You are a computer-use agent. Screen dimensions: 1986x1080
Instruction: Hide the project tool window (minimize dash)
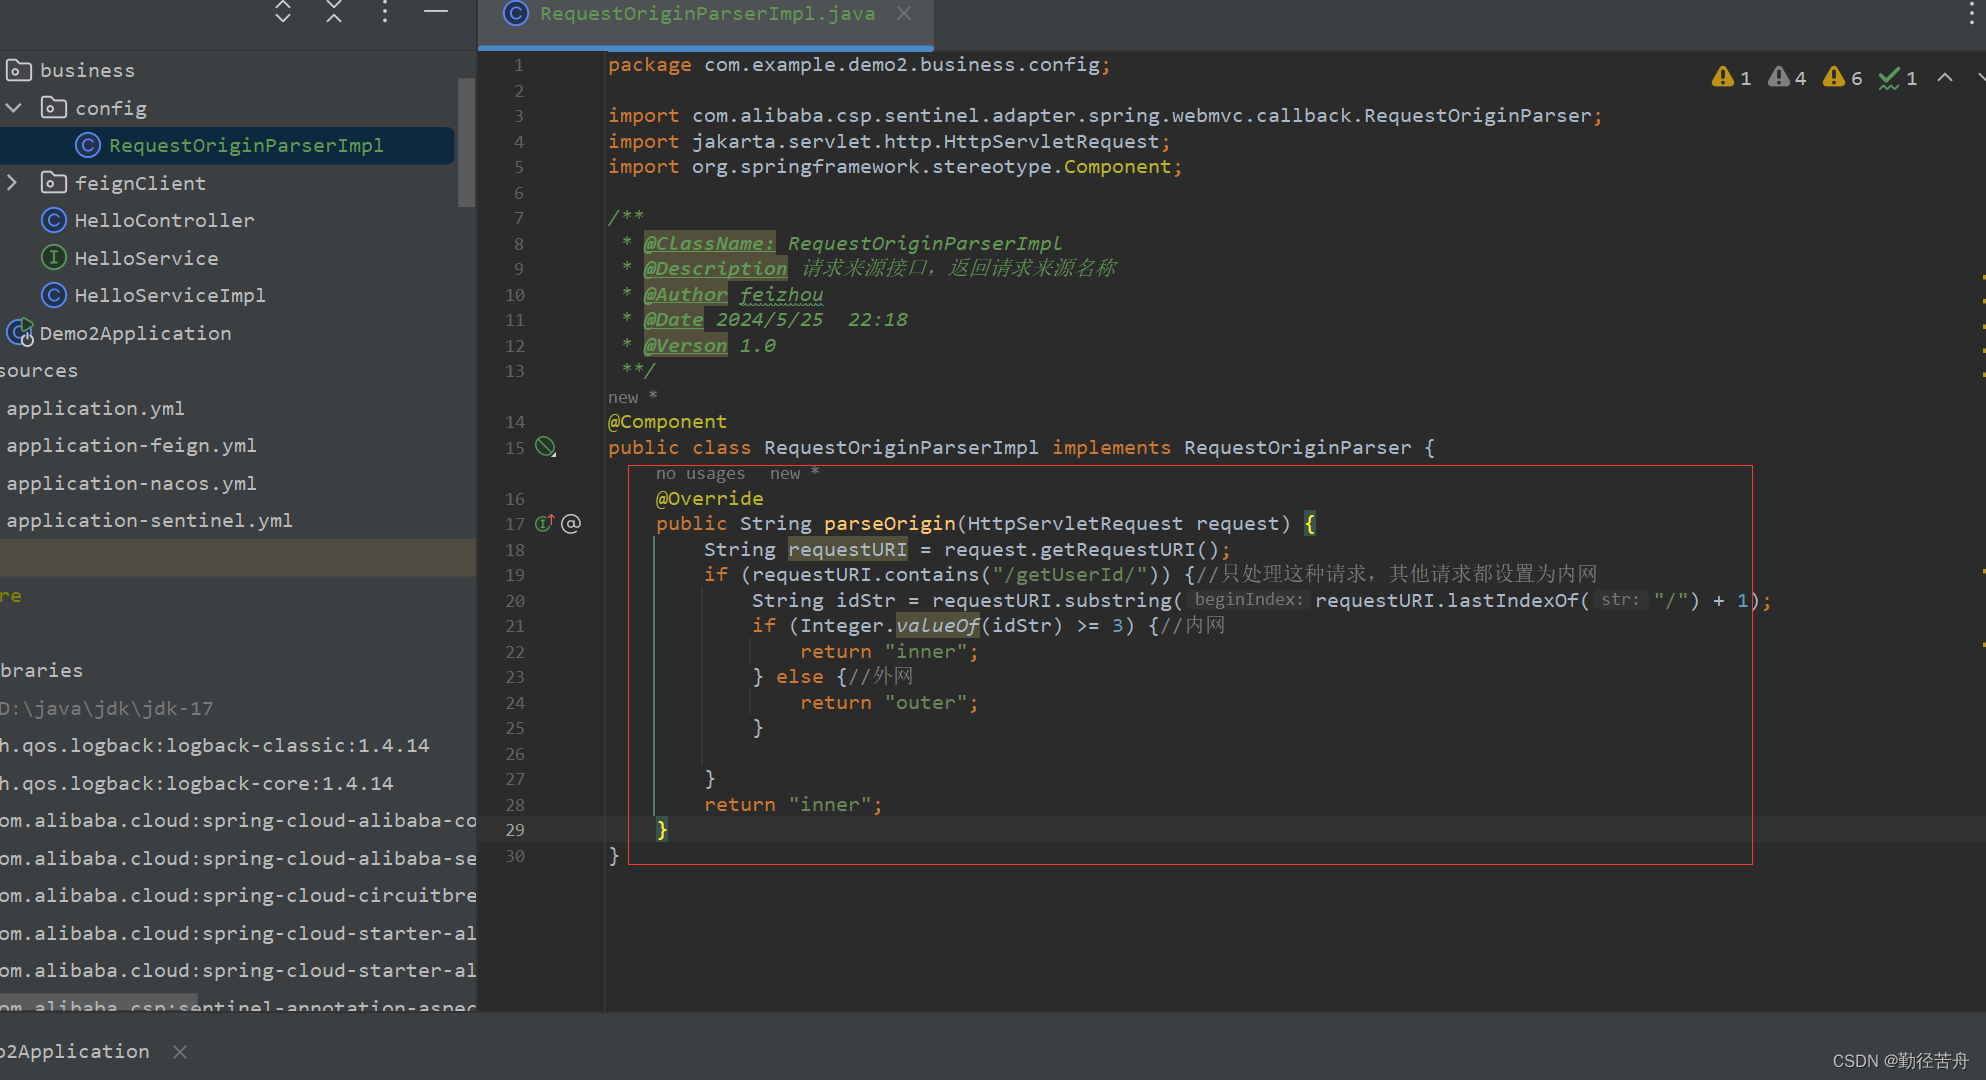point(435,11)
